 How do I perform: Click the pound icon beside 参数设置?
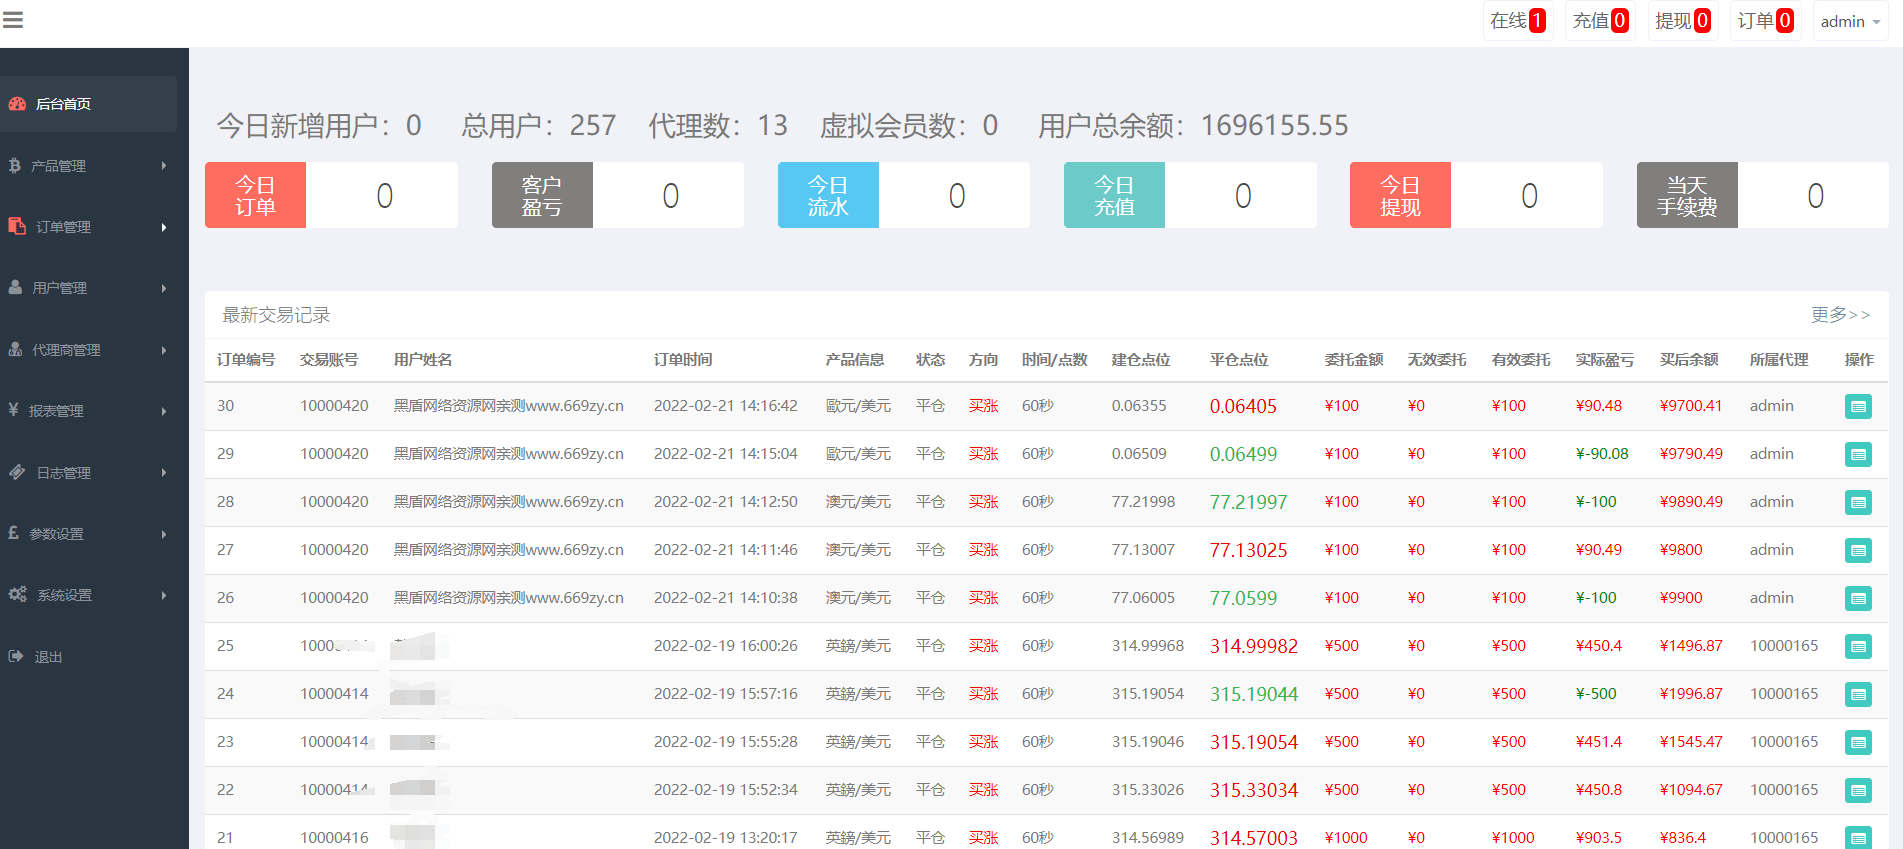pos(13,532)
